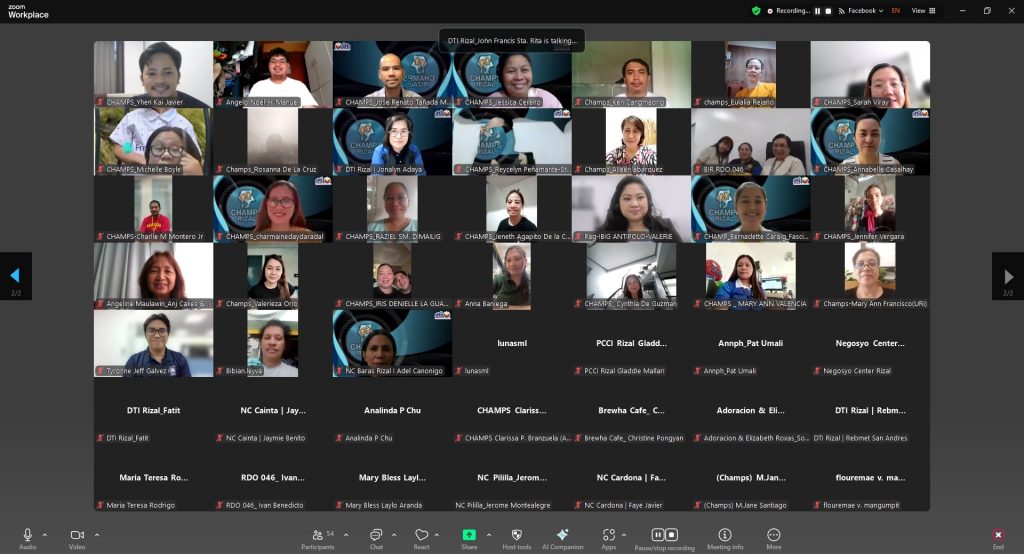The width and height of the screenshot is (1024, 554).
Task: Open the Apps menu
Action: (x=608, y=537)
